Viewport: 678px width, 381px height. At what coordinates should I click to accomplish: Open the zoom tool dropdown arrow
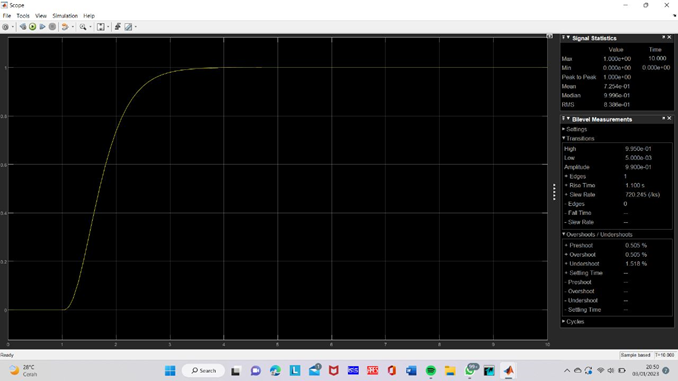90,27
